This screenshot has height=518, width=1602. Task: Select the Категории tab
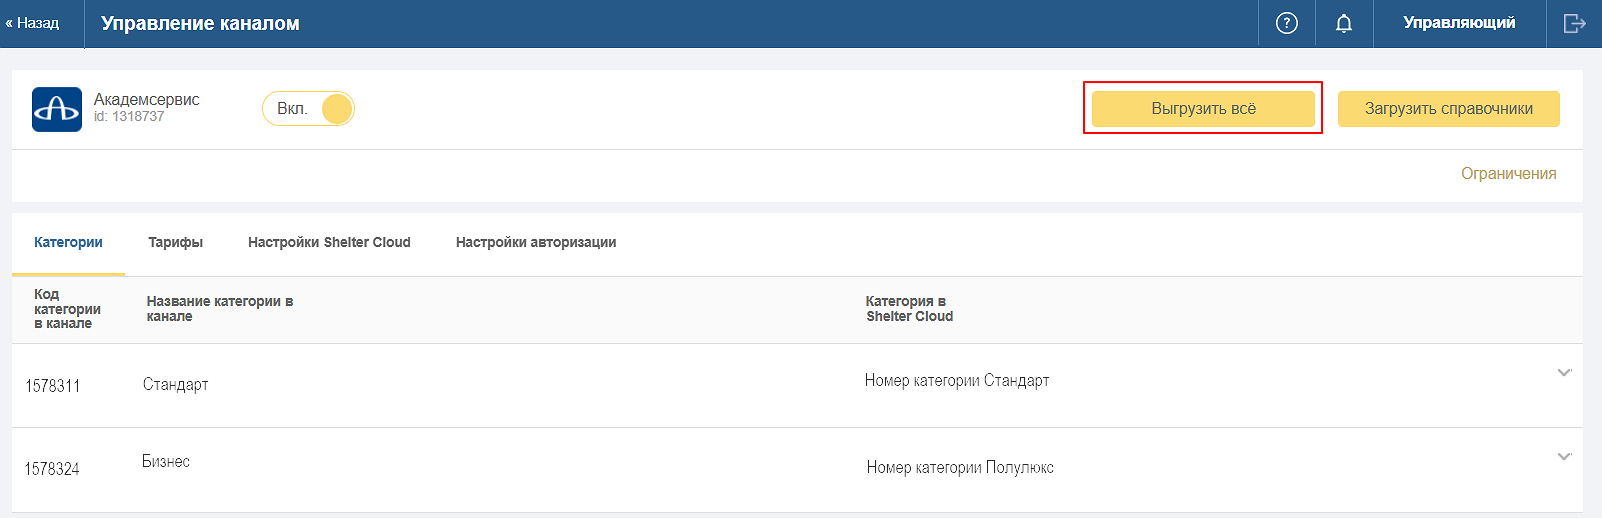(68, 242)
